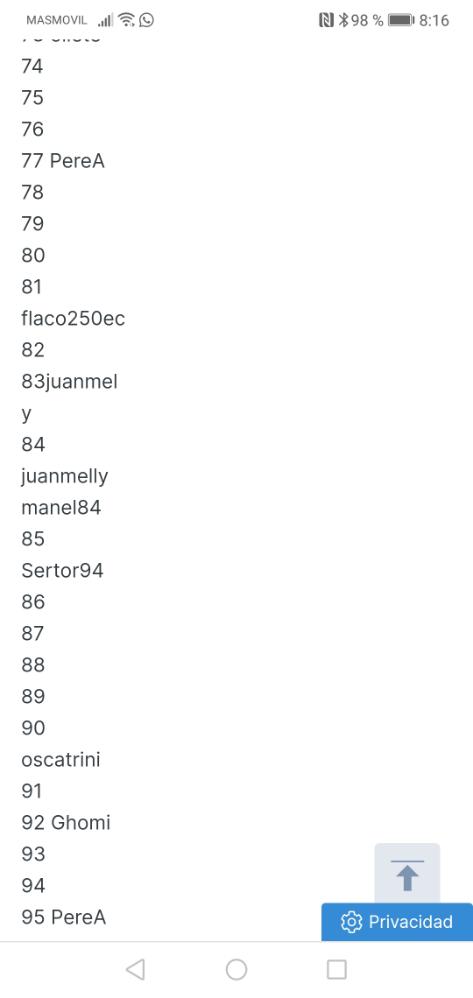Viewport: 473px width, 998px height.
Task: Tap the WhatsApp status bar icon
Action: coord(147,20)
